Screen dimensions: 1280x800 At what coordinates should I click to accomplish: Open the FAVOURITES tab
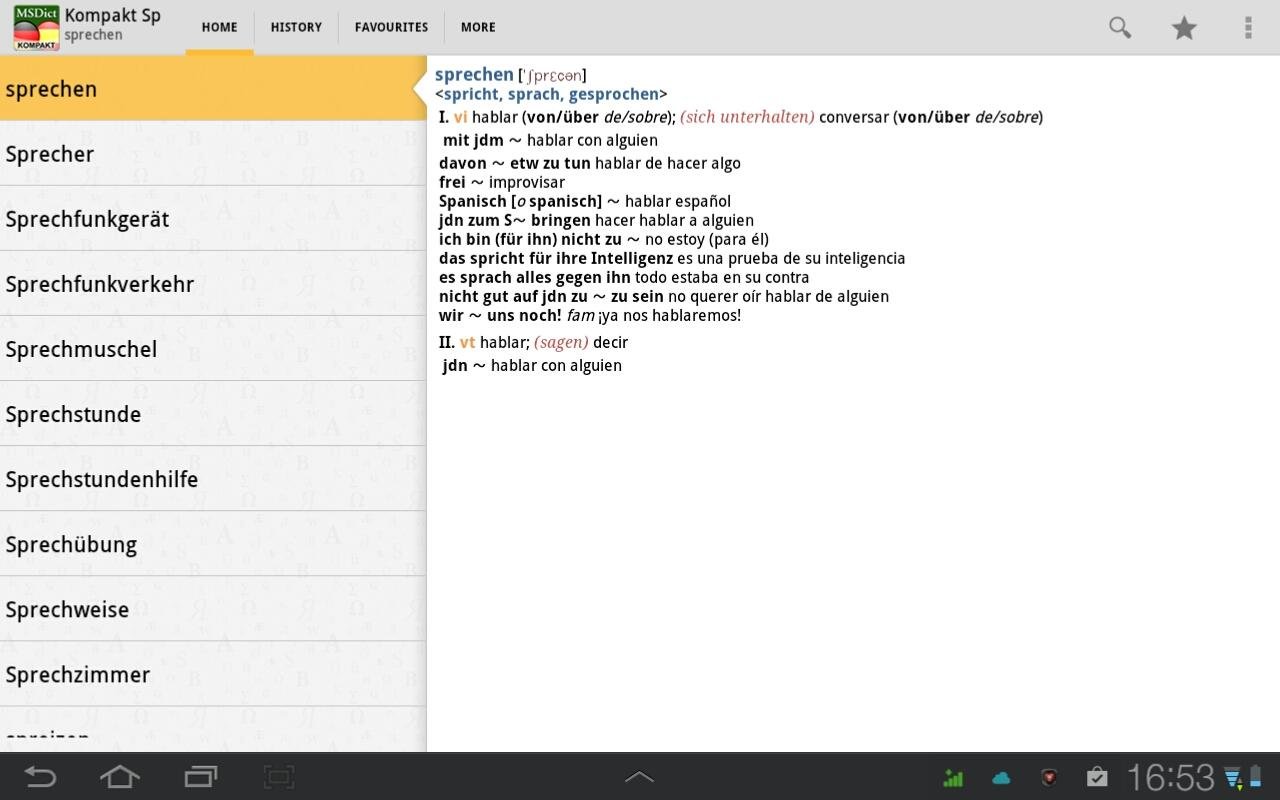pyautogui.click(x=391, y=27)
